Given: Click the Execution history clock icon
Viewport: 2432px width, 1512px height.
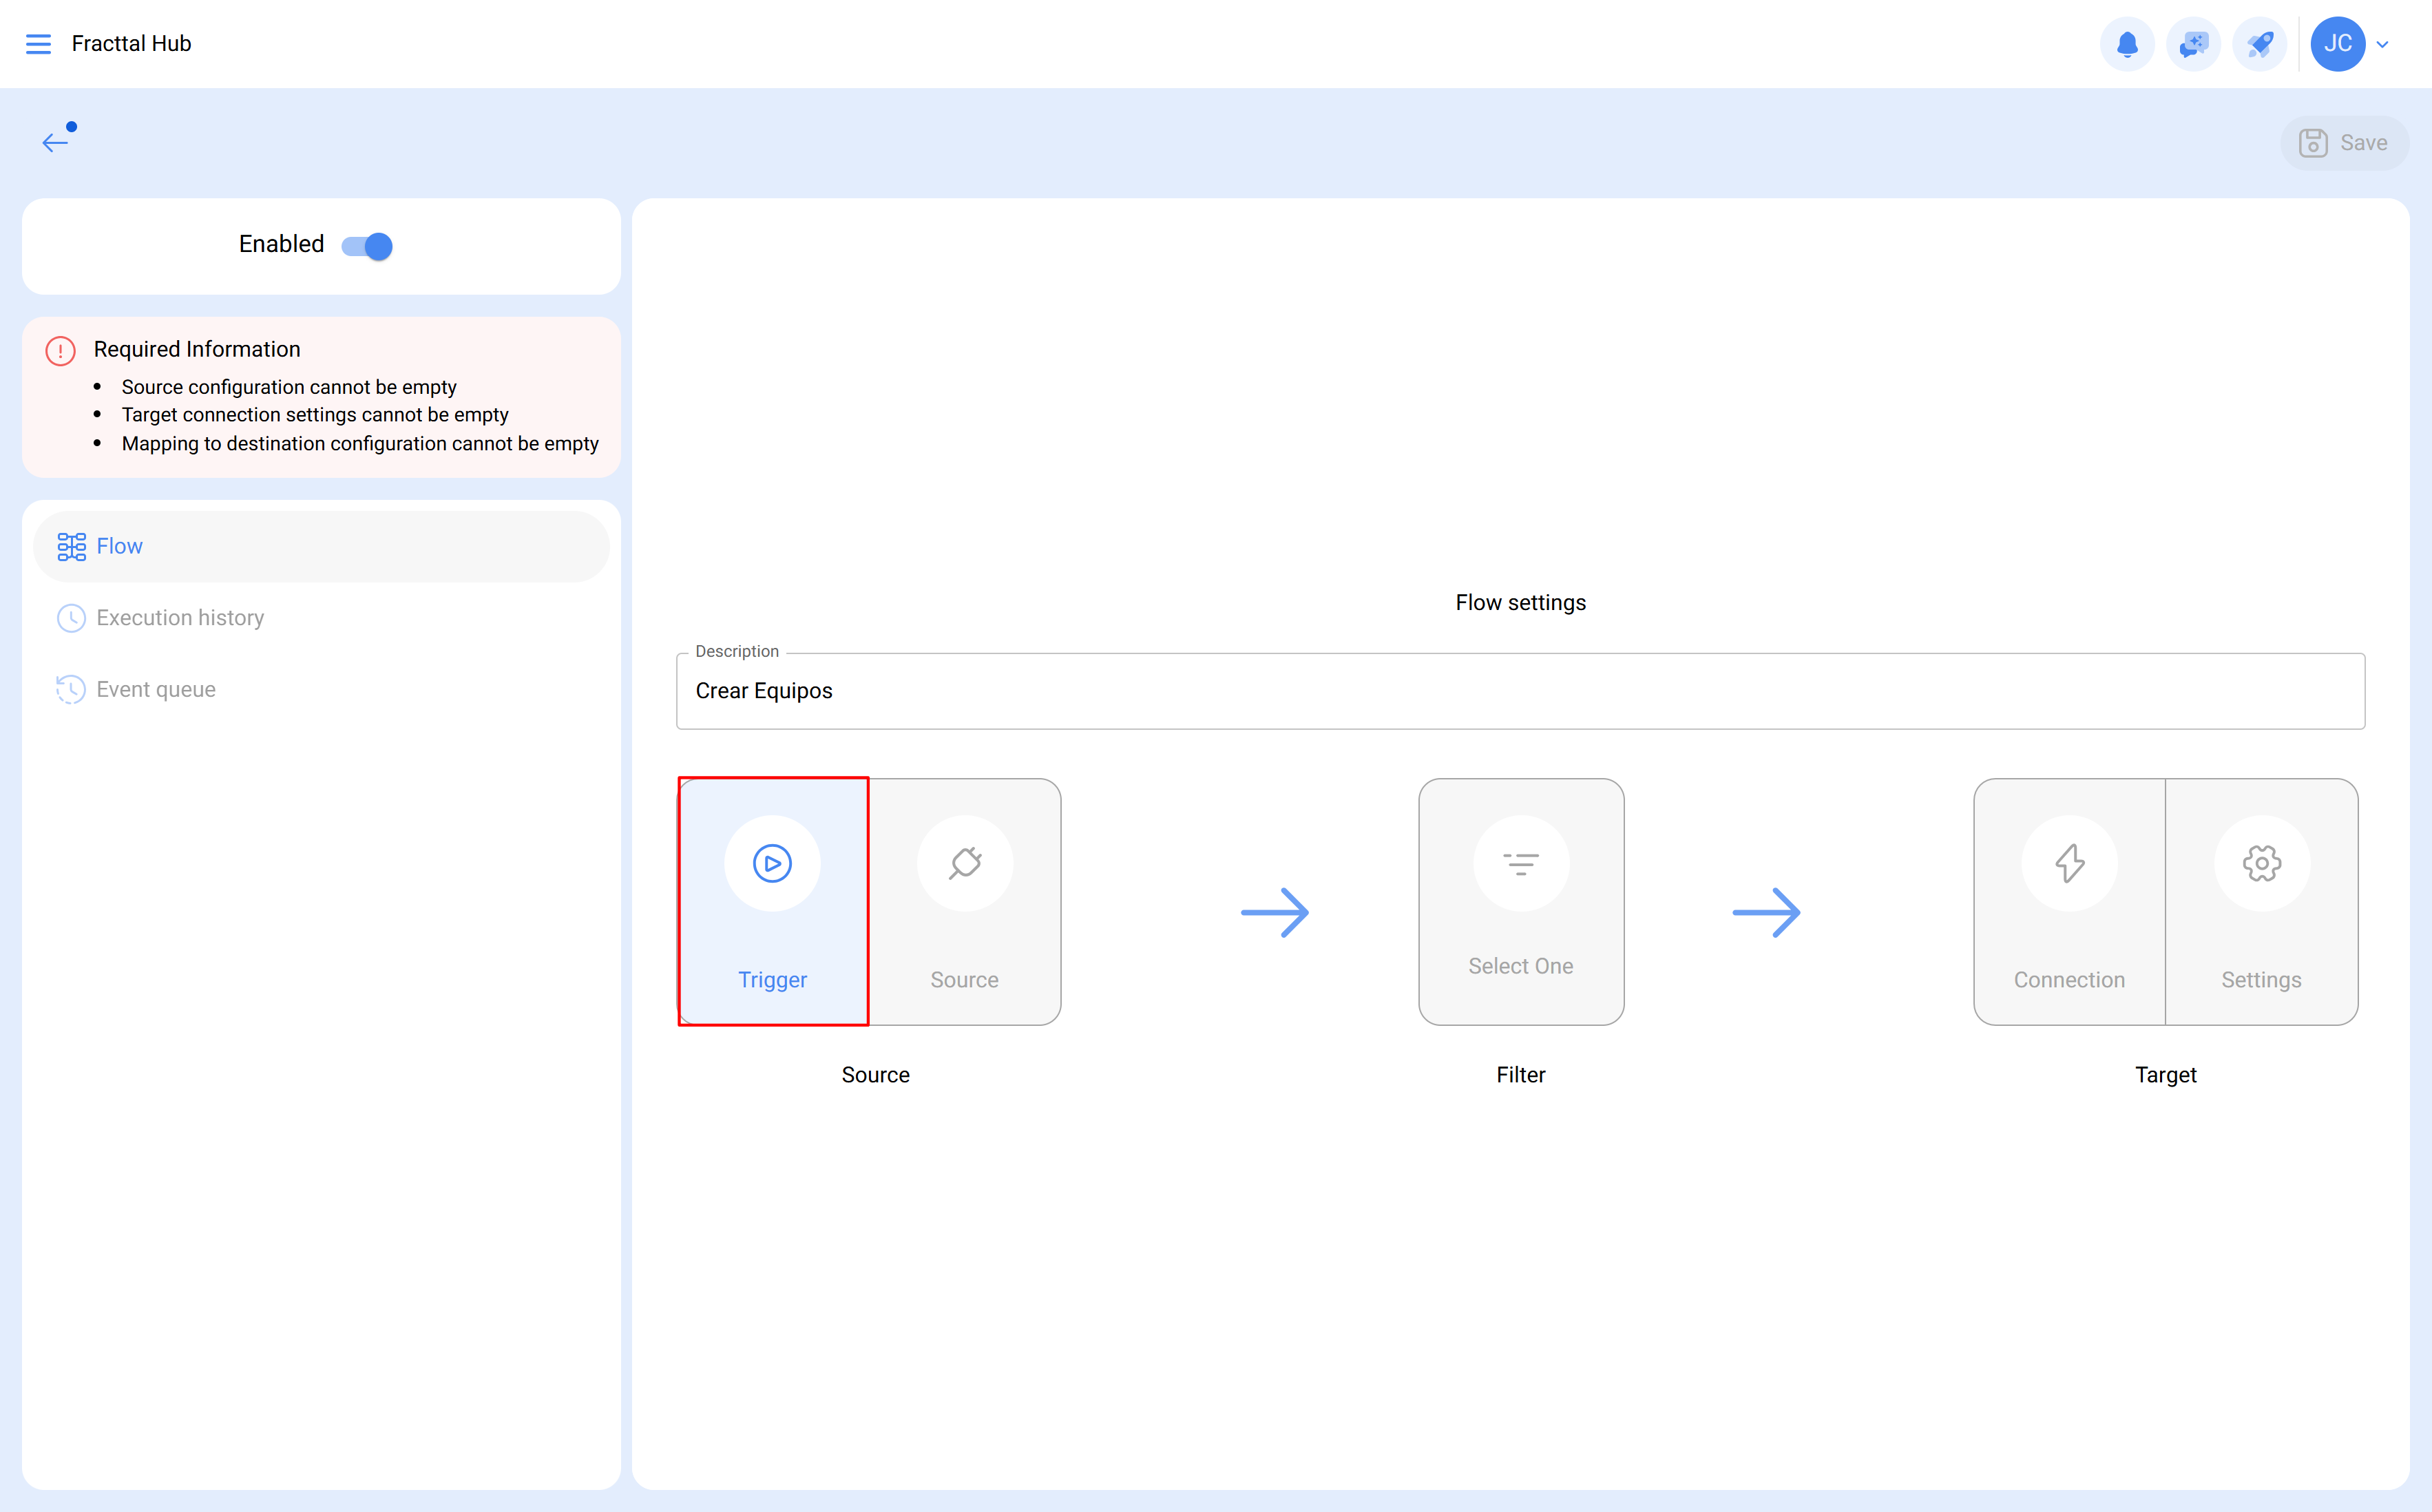Looking at the screenshot, I should point(71,618).
